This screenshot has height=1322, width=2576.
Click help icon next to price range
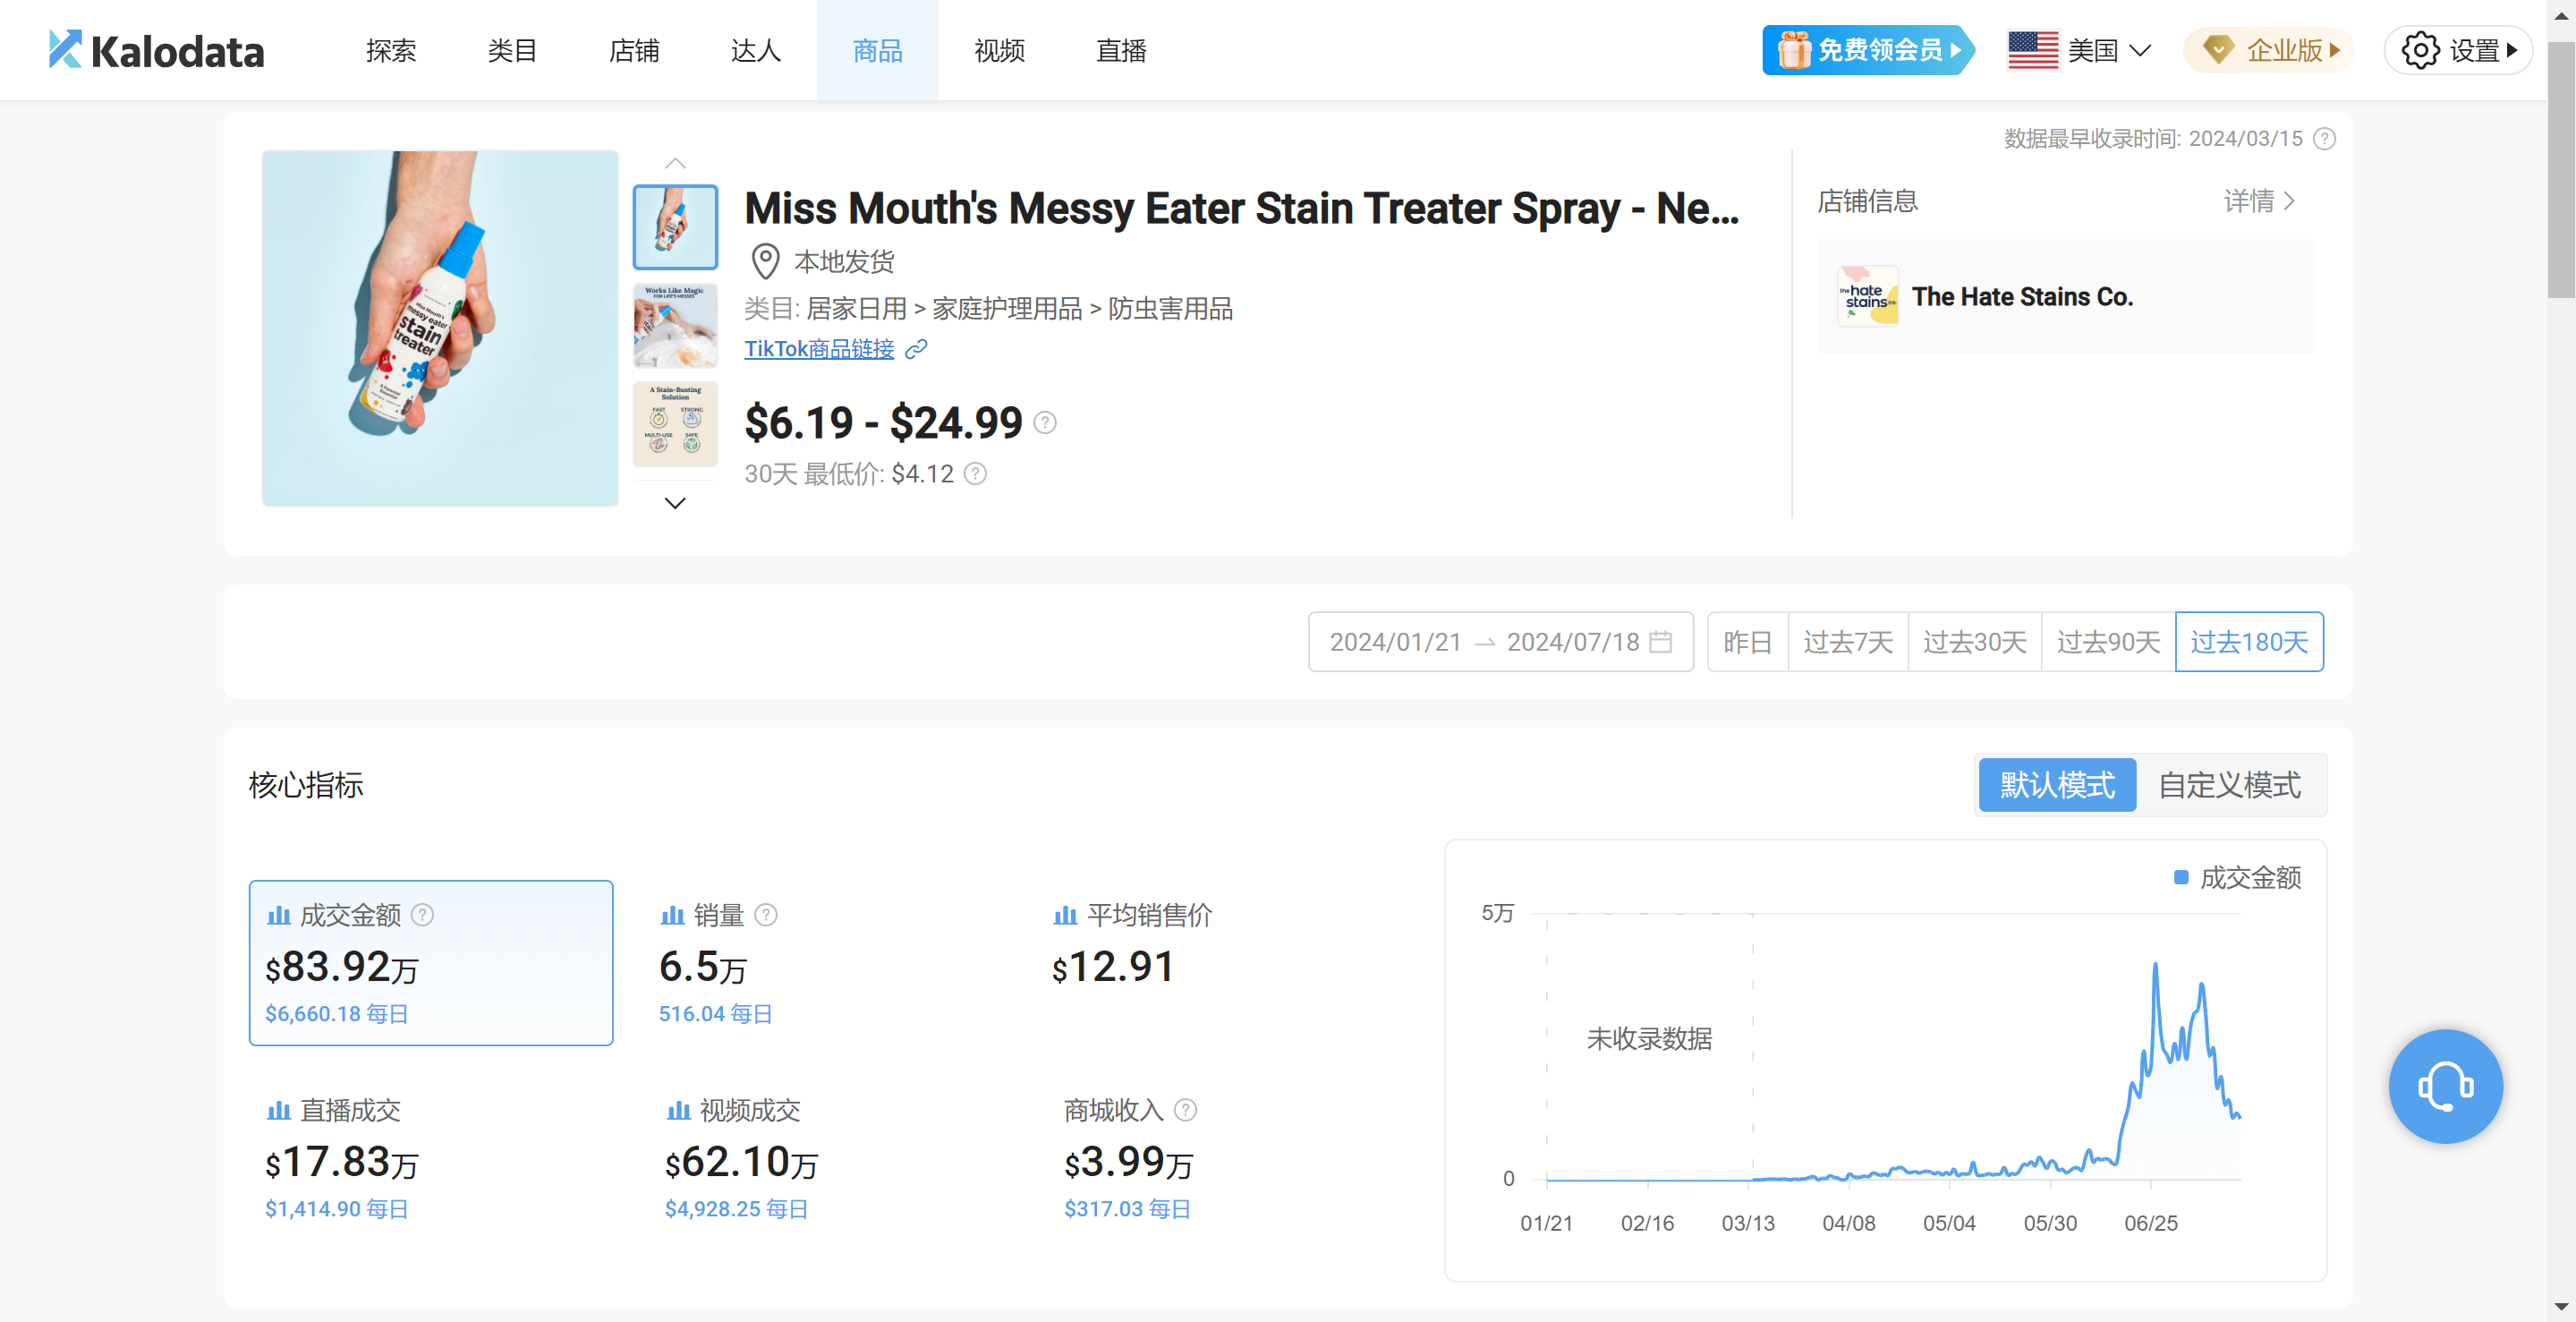(1044, 423)
